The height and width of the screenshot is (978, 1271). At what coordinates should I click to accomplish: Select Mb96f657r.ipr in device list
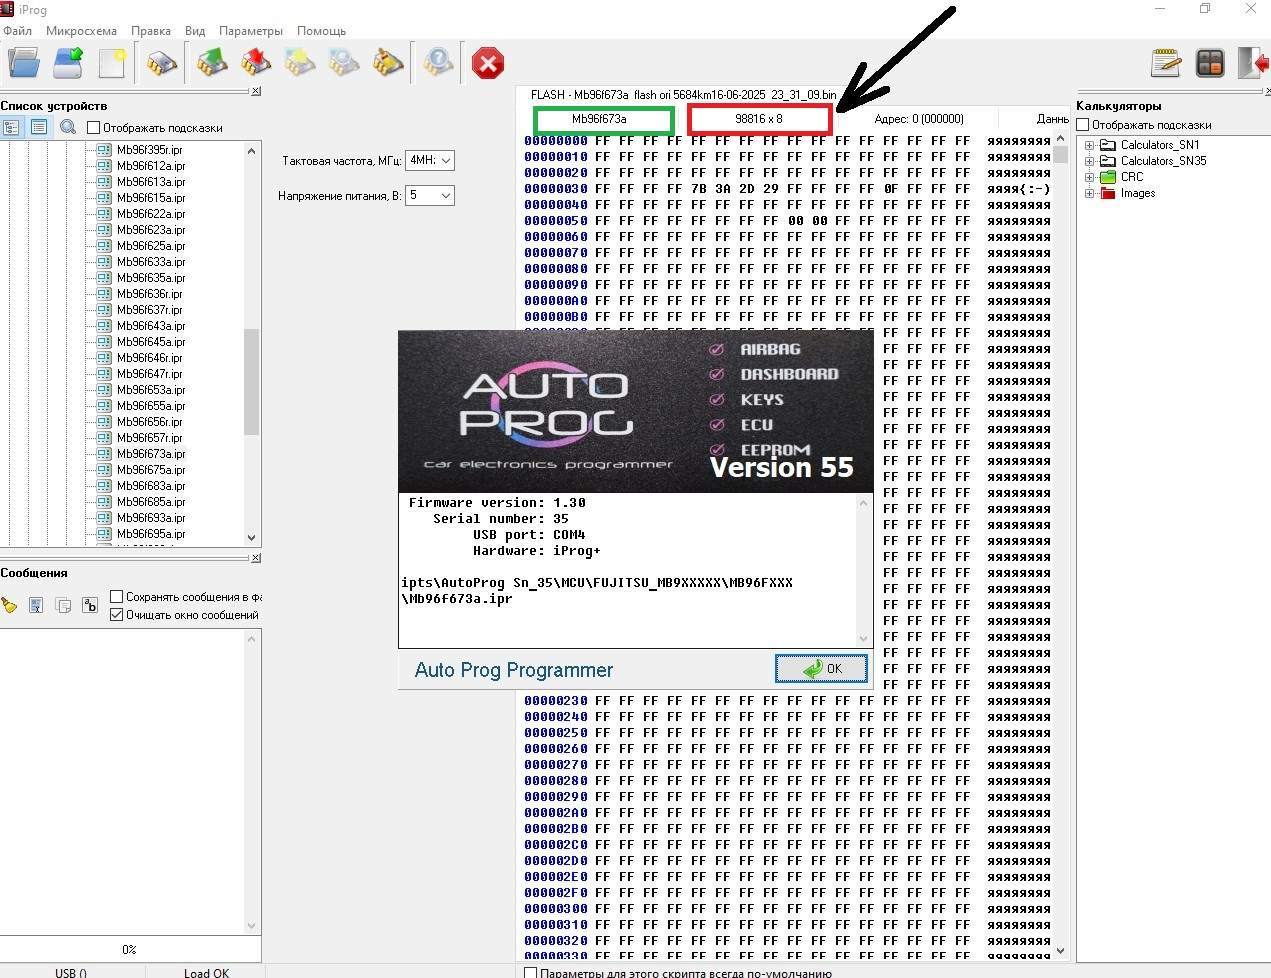click(x=150, y=438)
